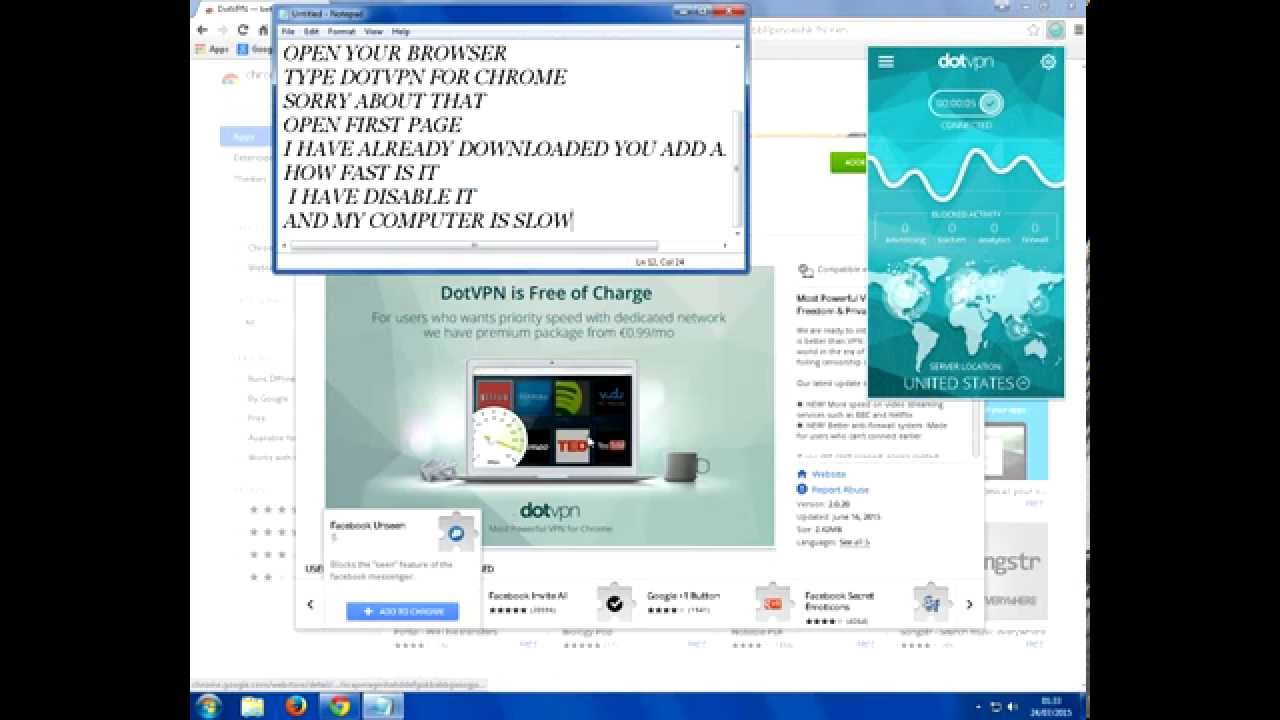Click Notepad vertical scrollbar thumb
The height and width of the screenshot is (720, 1280).
pos(738,170)
